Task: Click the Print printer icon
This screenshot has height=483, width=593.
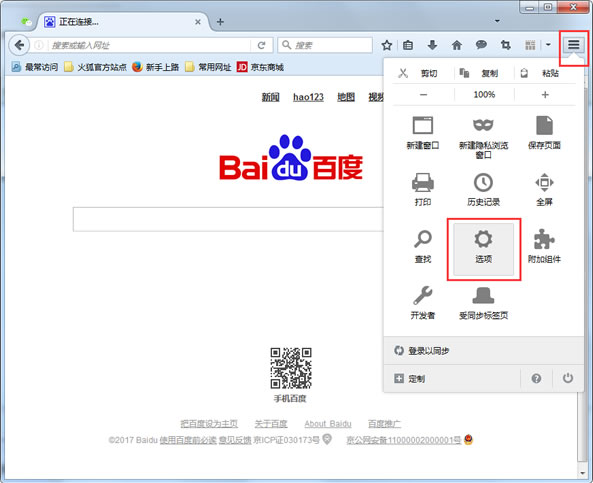Action: click(x=423, y=182)
